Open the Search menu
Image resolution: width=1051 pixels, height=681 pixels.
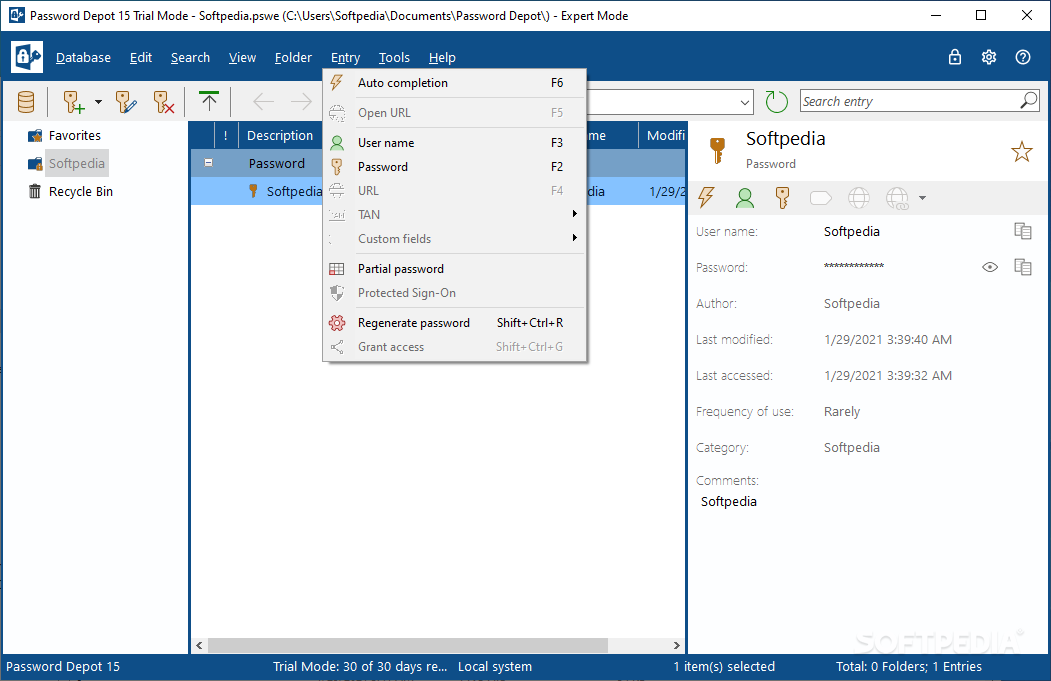[x=190, y=58]
